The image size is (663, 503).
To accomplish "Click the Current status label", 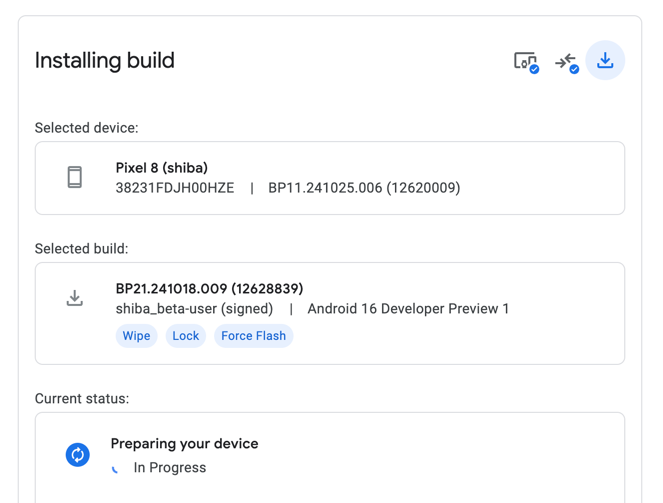I will tap(82, 399).
